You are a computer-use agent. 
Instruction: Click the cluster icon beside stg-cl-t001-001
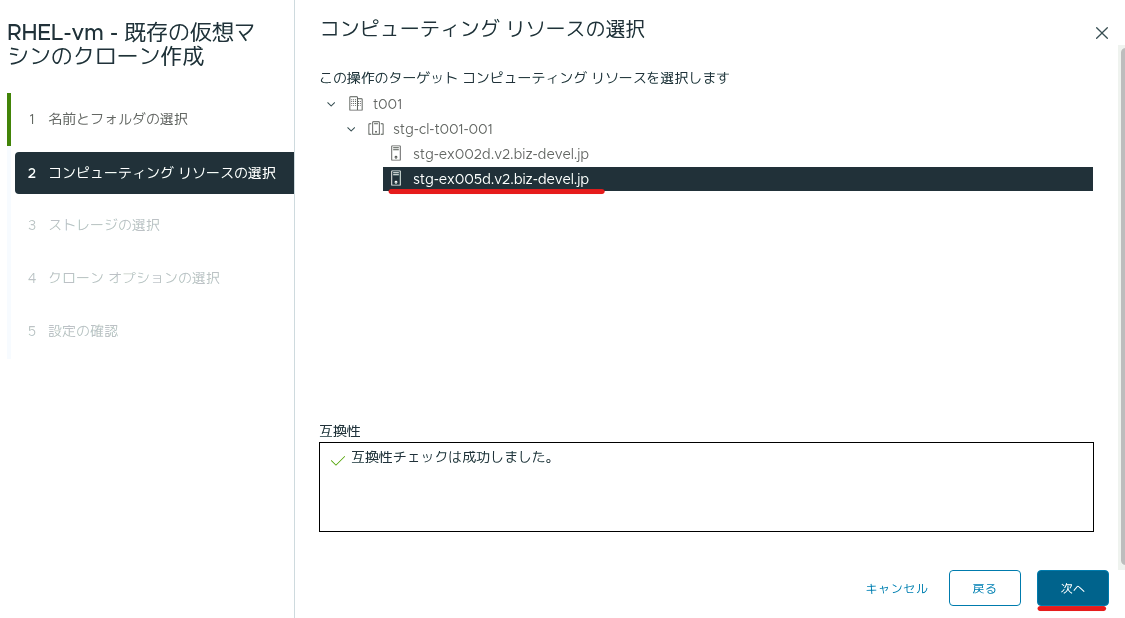[x=376, y=129]
